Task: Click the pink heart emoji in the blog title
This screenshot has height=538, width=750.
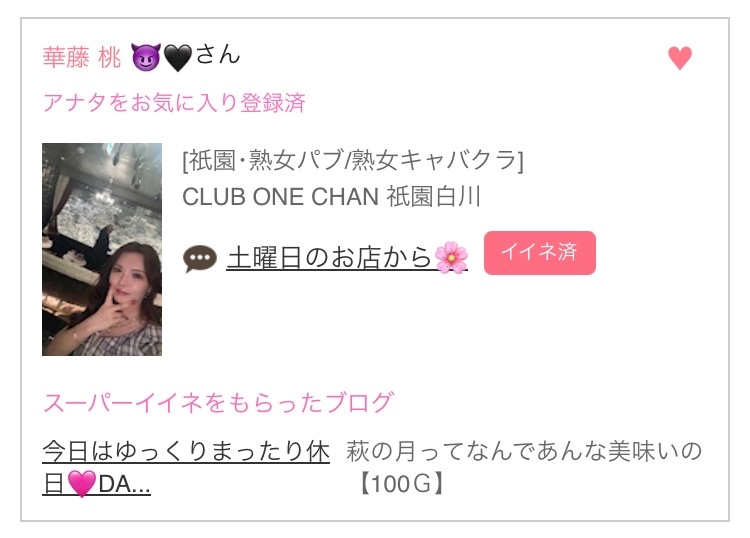Action: point(81,484)
